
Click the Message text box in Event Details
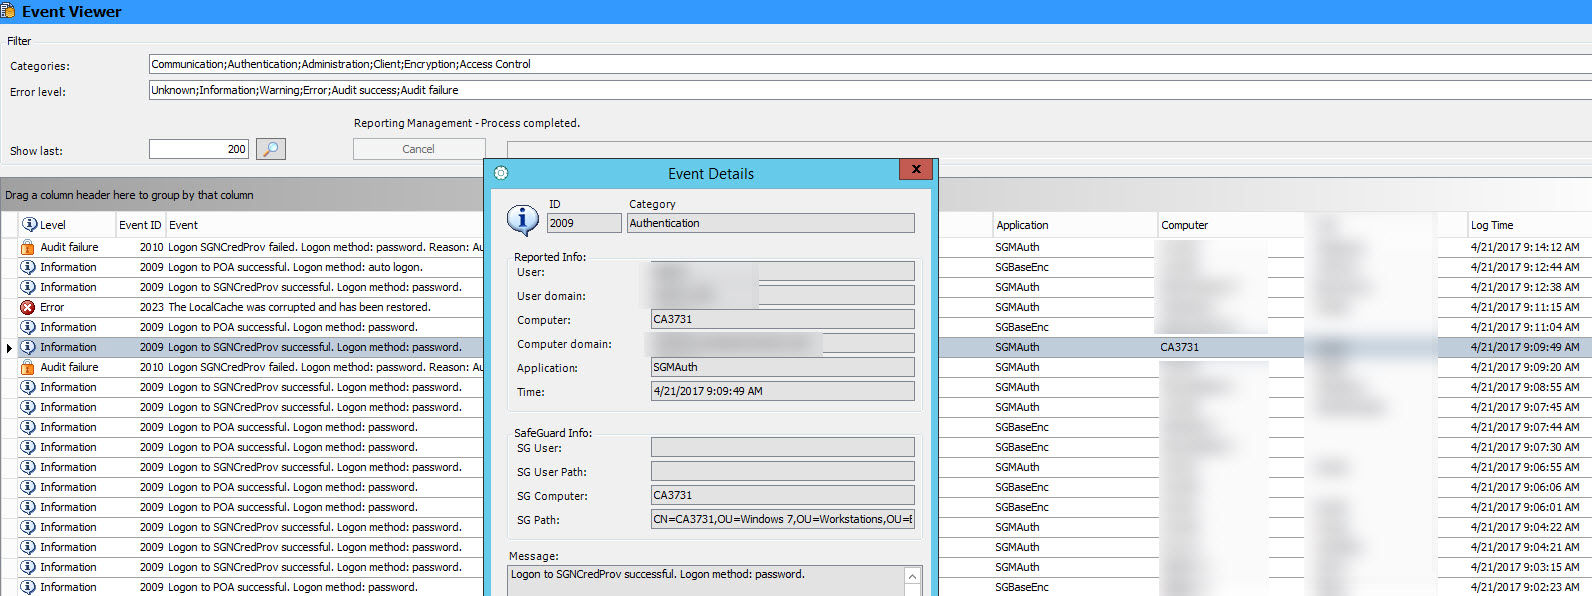[x=706, y=581]
